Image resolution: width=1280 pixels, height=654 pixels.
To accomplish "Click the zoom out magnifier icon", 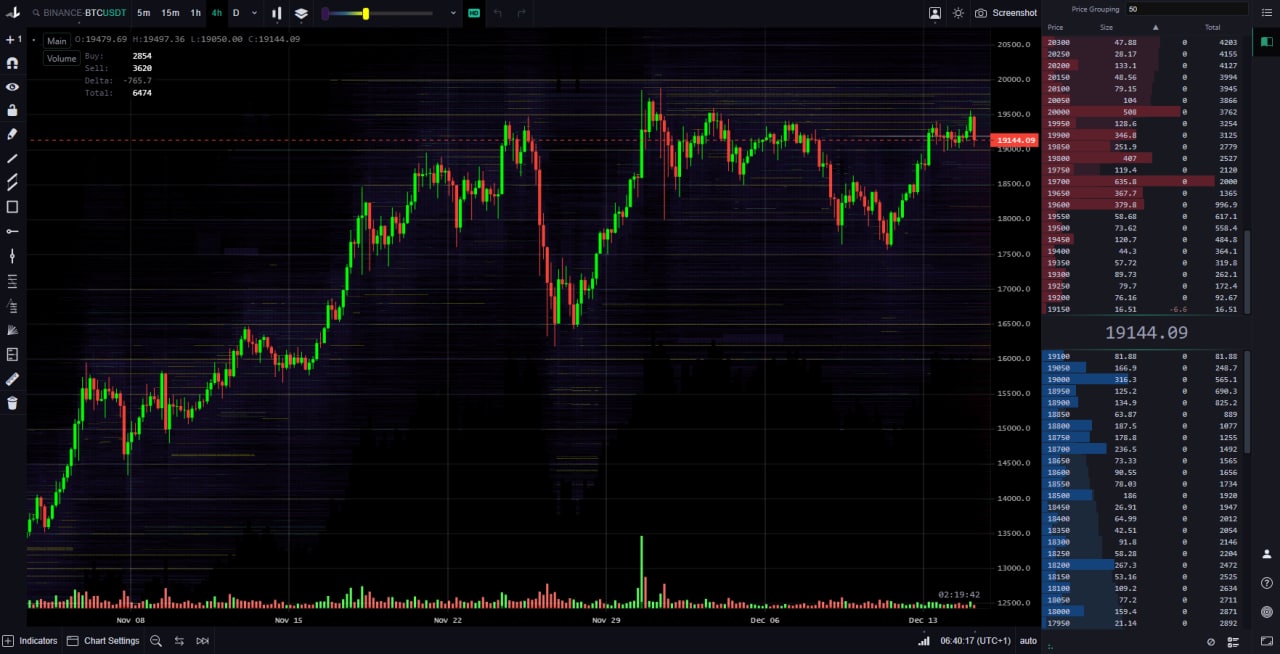I will 156,641.
